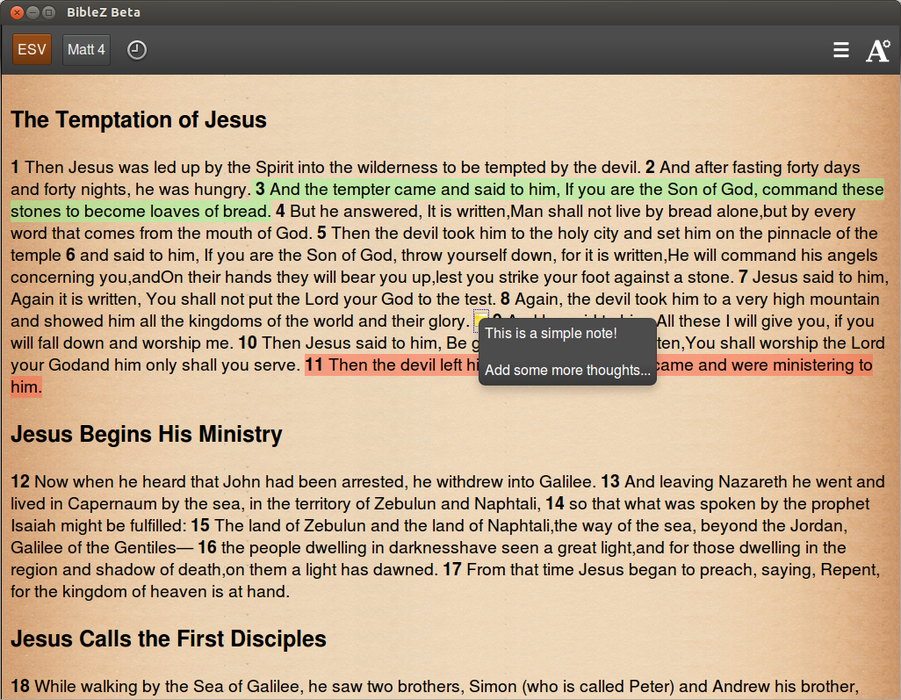The height and width of the screenshot is (700, 901).
Task: Click the yellow note icon after verse 8
Action: click(x=479, y=320)
